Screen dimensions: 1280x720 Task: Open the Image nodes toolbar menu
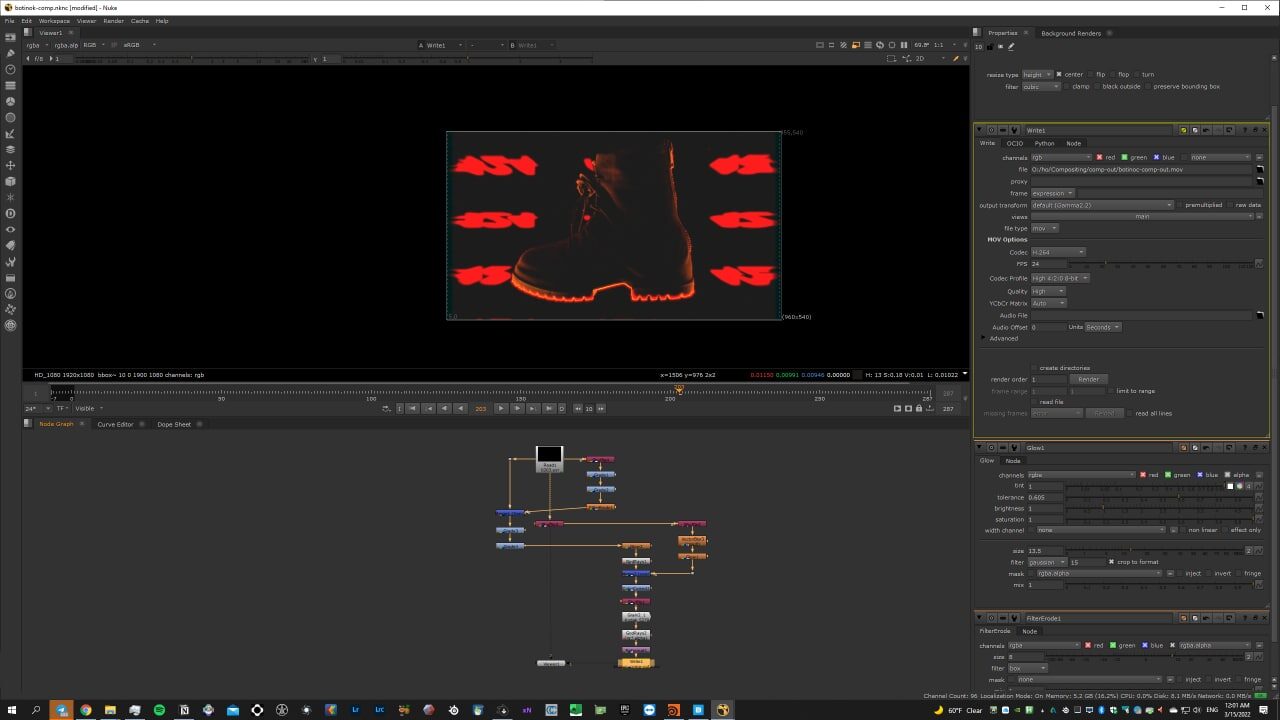(11, 37)
